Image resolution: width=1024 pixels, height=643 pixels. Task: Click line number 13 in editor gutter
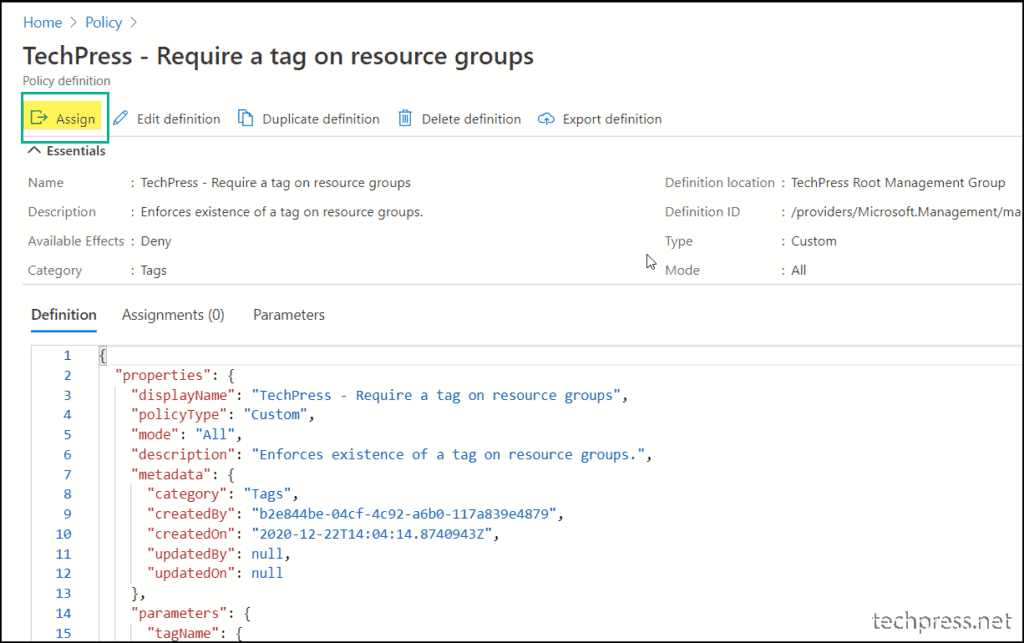63,593
